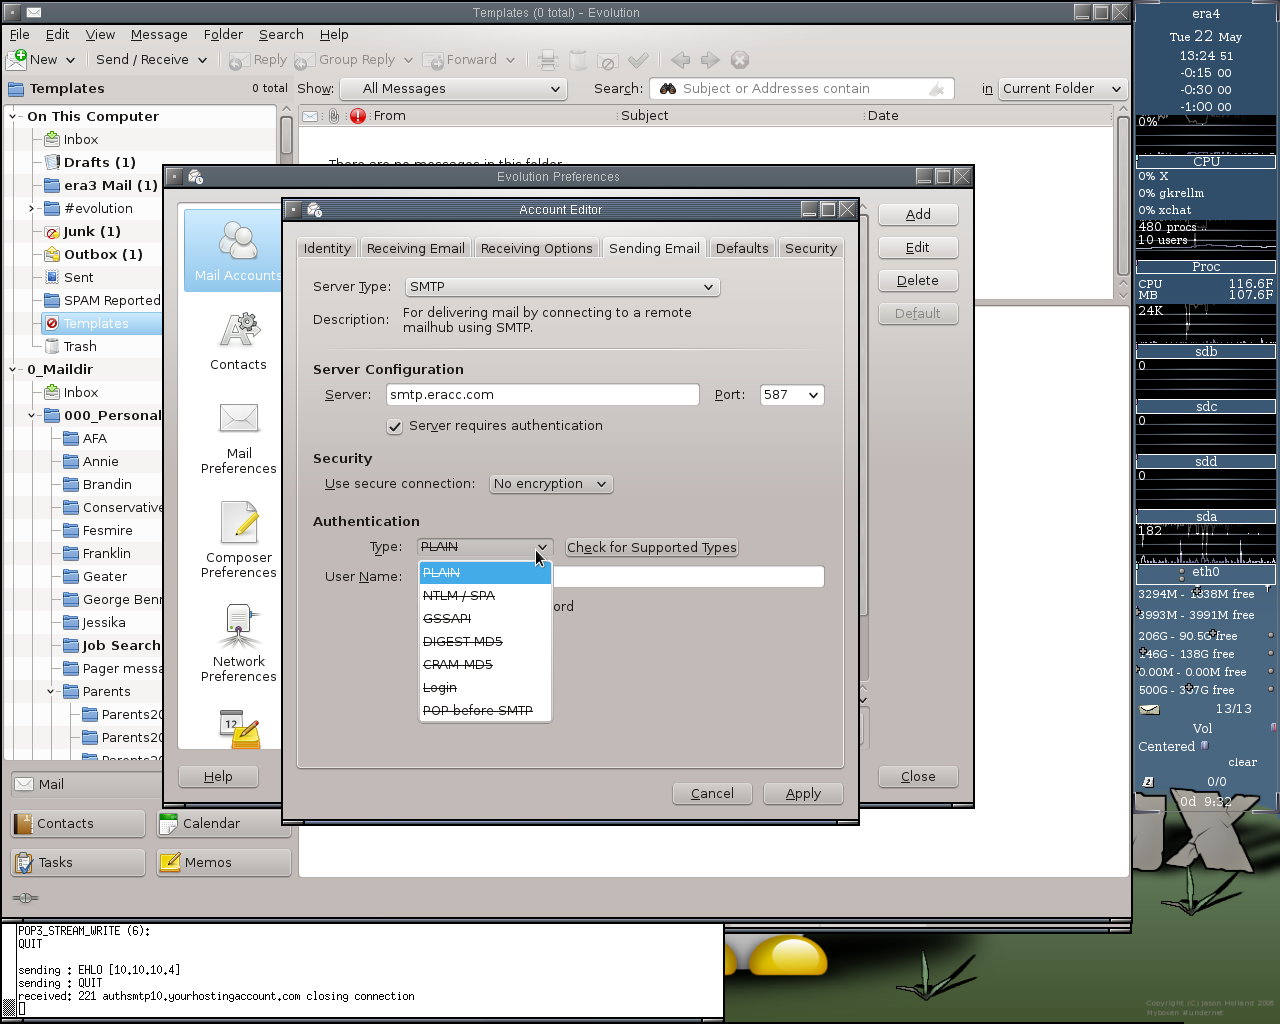Image resolution: width=1280 pixels, height=1024 pixels.
Task: Select the Junk folder icon
Action: pyautogui.click(x=53, y=232)
